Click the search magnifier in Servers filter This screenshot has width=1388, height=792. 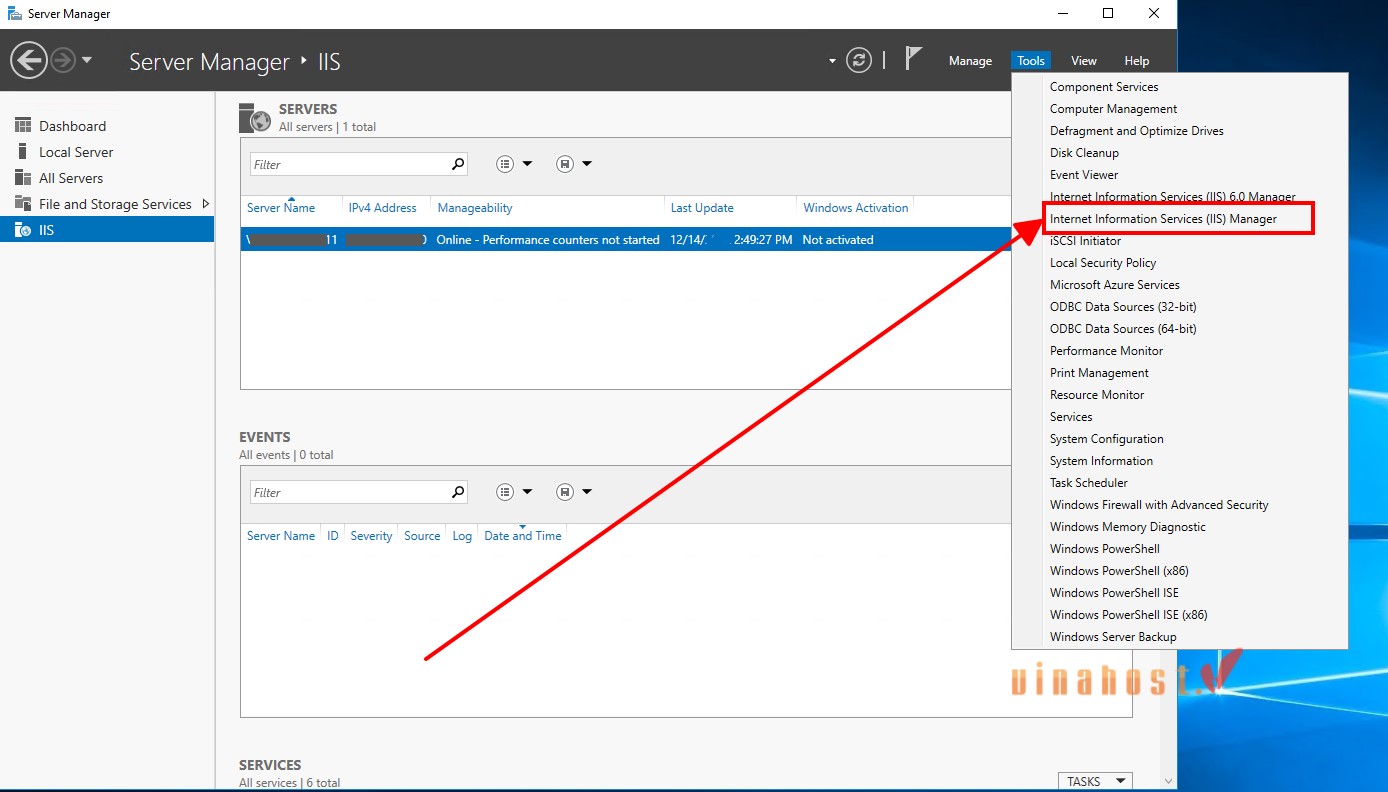click(x=458, y=164)
